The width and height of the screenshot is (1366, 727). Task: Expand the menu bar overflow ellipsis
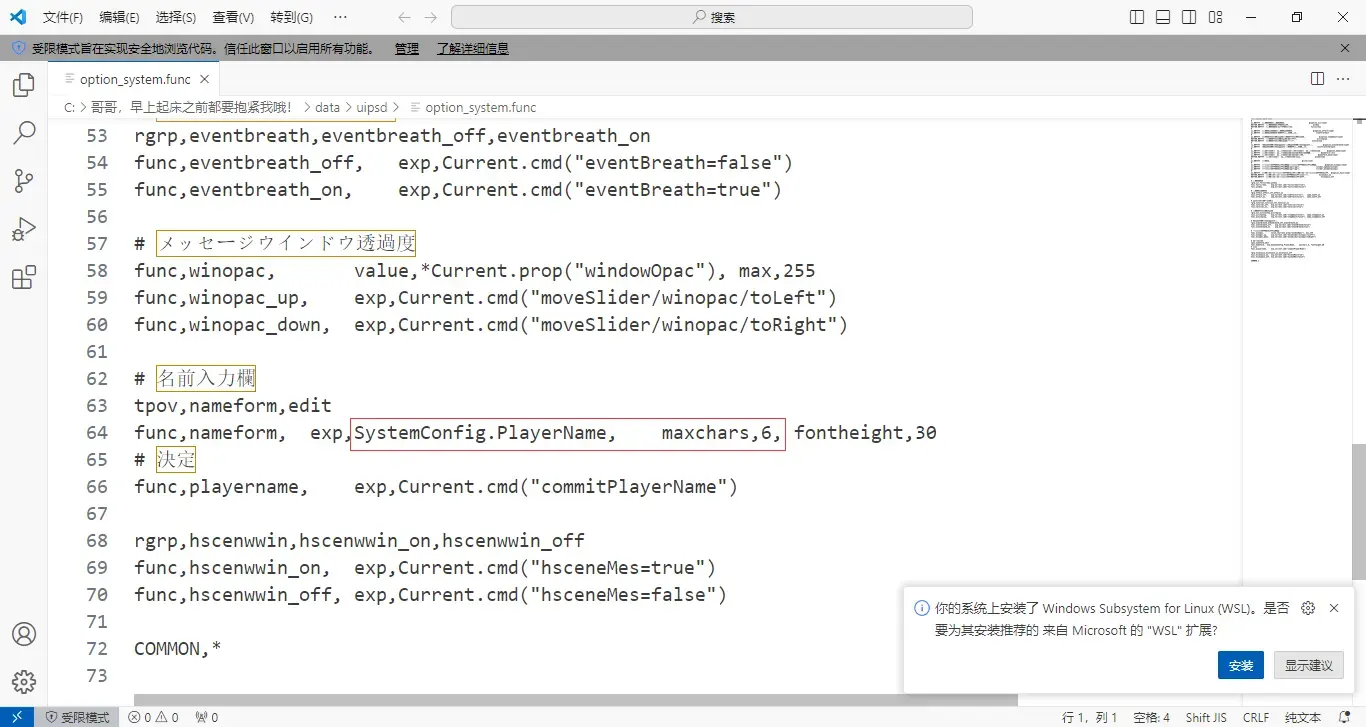(340, 17)
